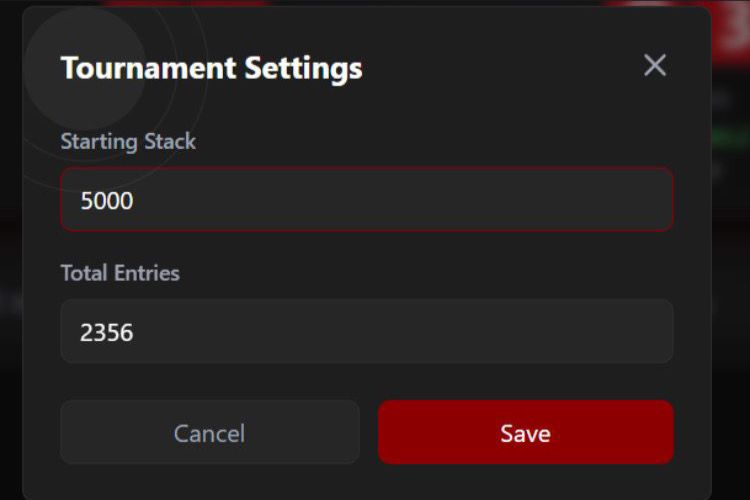Click the X icon beside the dialog title
The image size is (750, 500).
(x=655, y=66)
